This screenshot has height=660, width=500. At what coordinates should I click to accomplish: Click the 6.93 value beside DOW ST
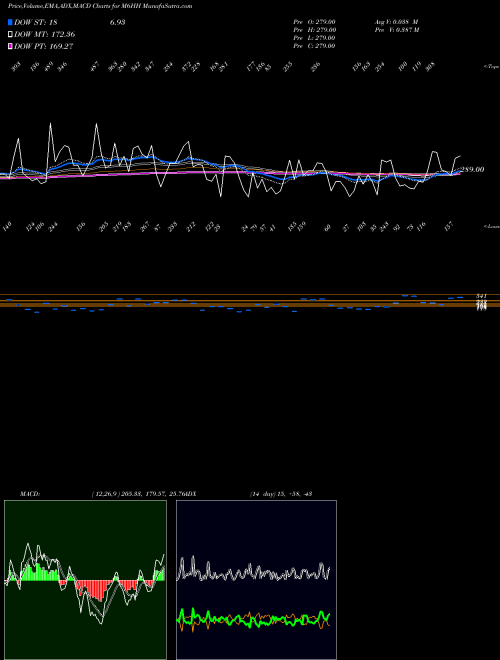(117, 22)
